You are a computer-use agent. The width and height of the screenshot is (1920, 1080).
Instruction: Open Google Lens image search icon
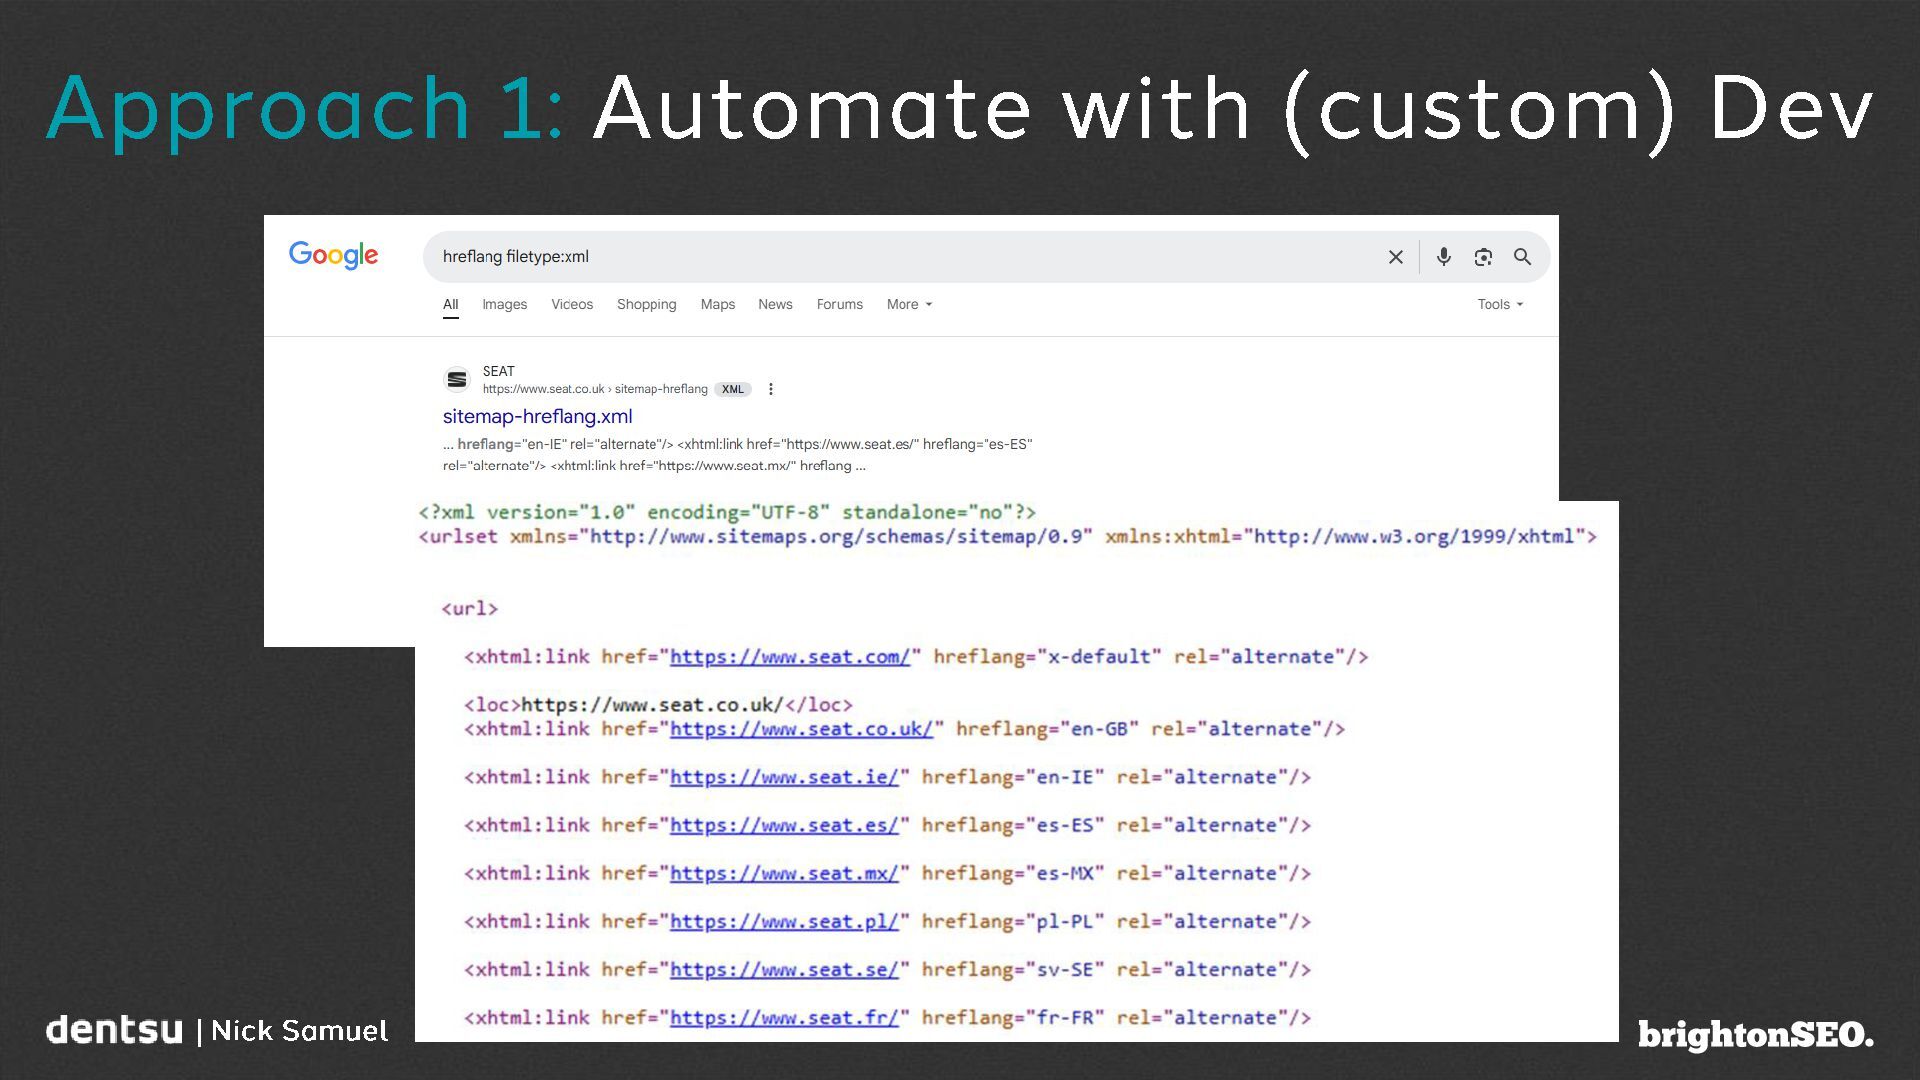click(1483, 257)
